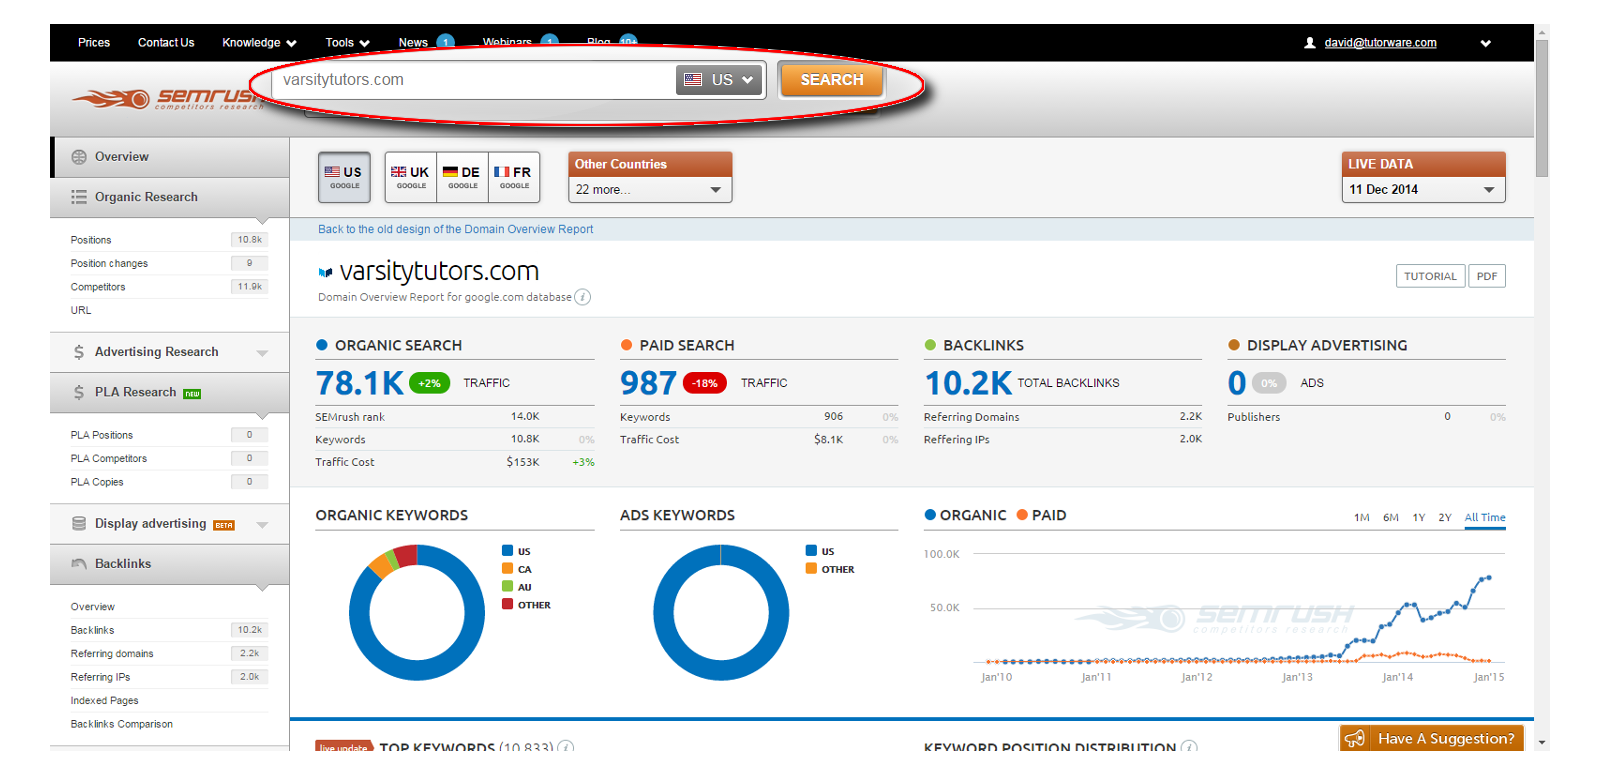Set chart range to 1Y
The image size is (1600, 775).
click(1419, 517)
